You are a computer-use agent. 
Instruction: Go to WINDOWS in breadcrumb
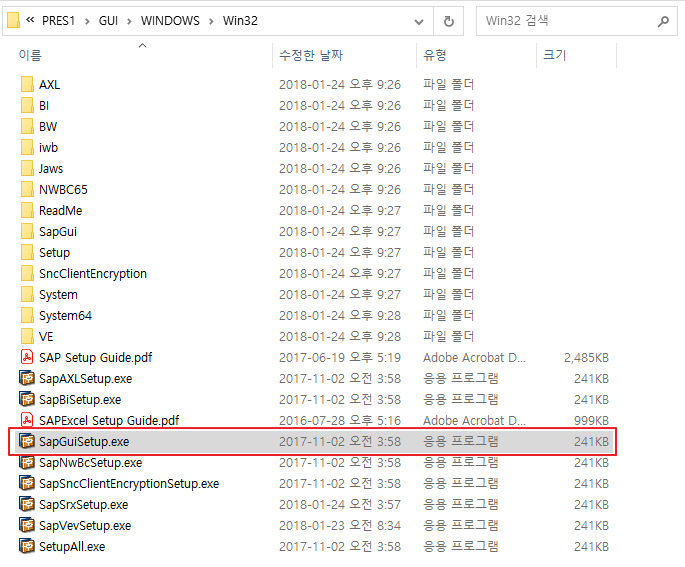(170, 21)
